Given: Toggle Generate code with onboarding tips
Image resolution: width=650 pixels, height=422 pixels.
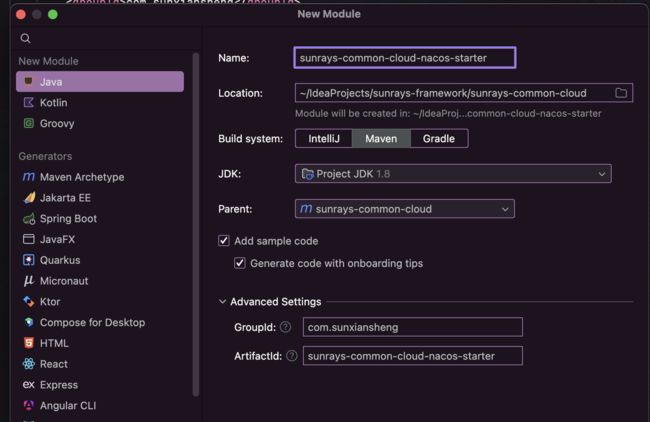Looking at the screenshot, I should (x=240, y=263).
